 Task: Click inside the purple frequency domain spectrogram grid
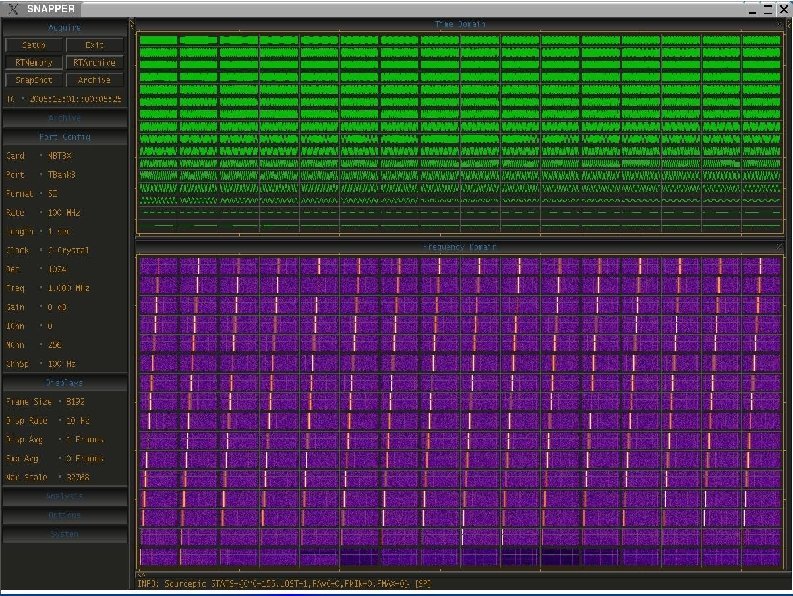pyautogui.click(x=460, y=412)
